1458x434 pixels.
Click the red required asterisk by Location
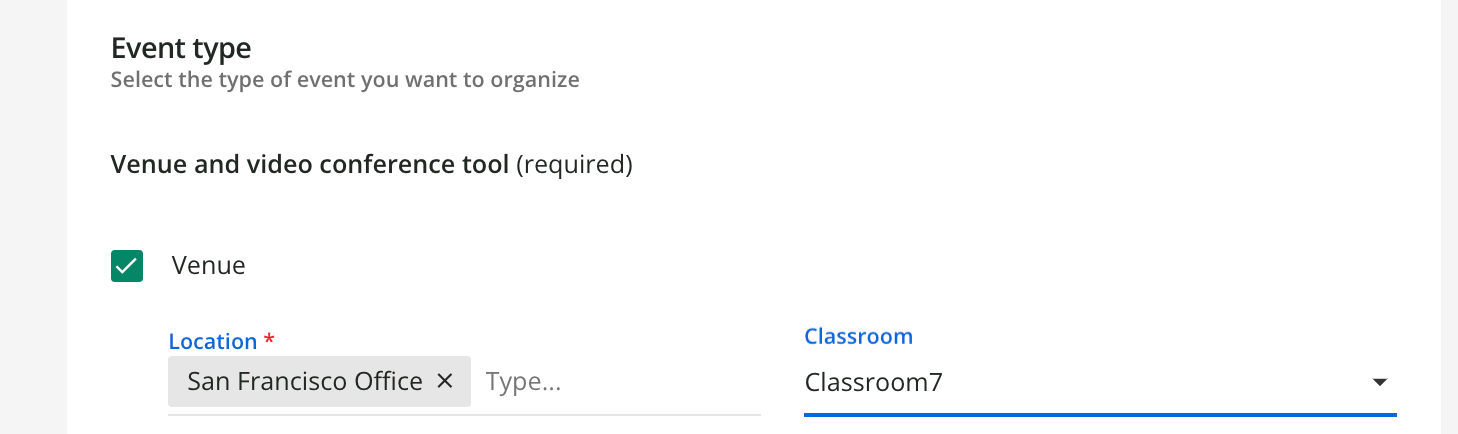268,341
